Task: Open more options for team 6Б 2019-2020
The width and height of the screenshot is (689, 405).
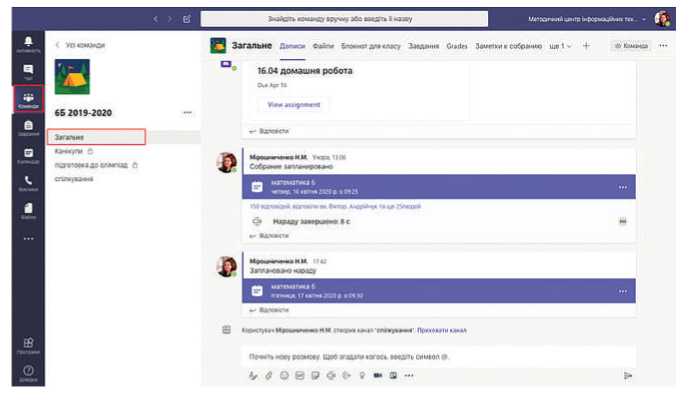Action: 187,112
